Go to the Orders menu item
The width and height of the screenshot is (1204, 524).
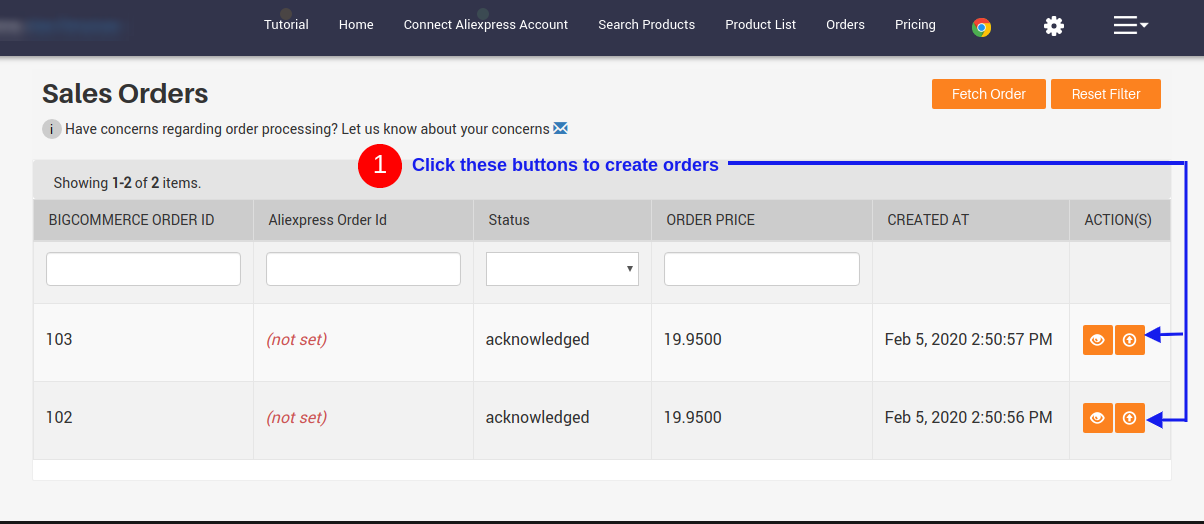pos(845,25)
